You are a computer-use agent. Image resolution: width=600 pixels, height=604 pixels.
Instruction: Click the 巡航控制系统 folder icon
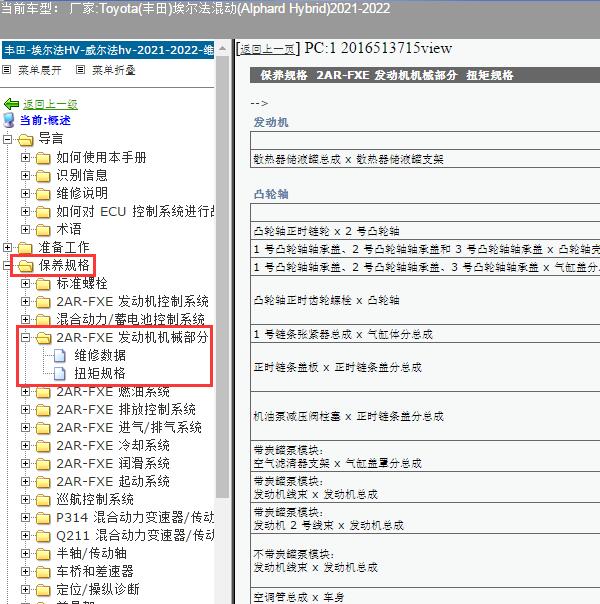click(43, 500)
